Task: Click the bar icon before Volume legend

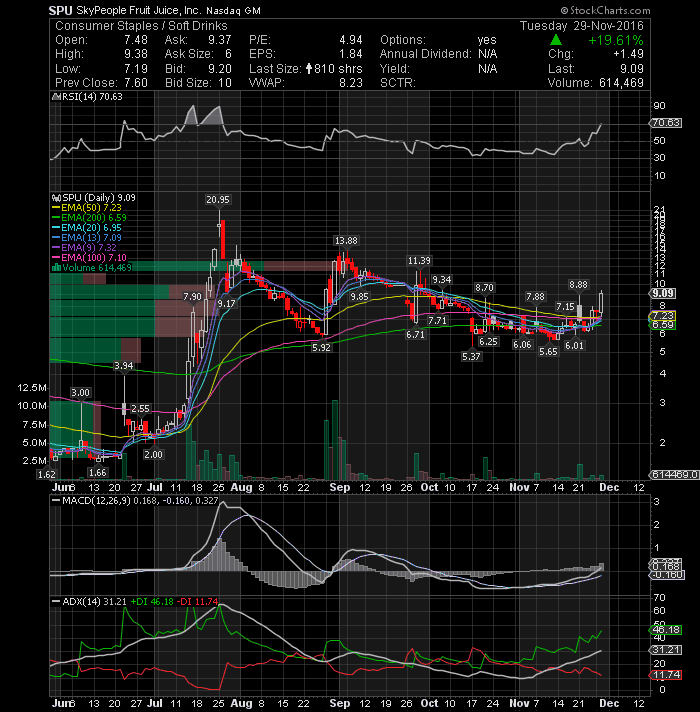Action: 56,268
